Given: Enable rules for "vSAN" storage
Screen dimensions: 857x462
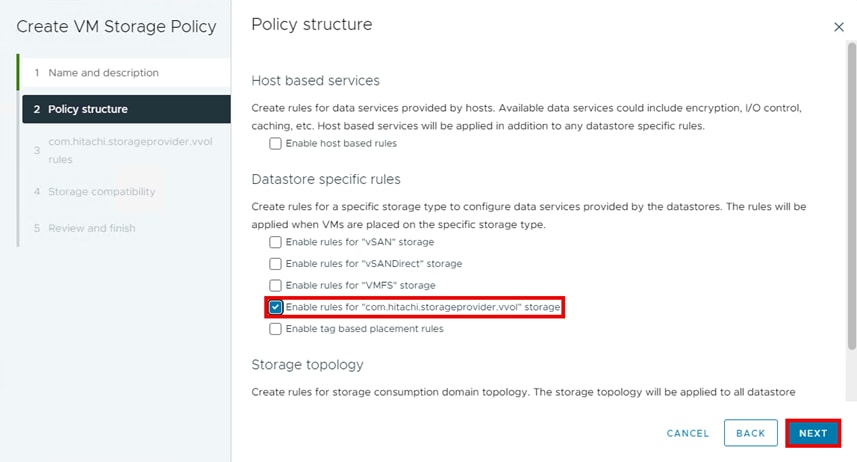Looking at the screenshot, I should [276, 242].
